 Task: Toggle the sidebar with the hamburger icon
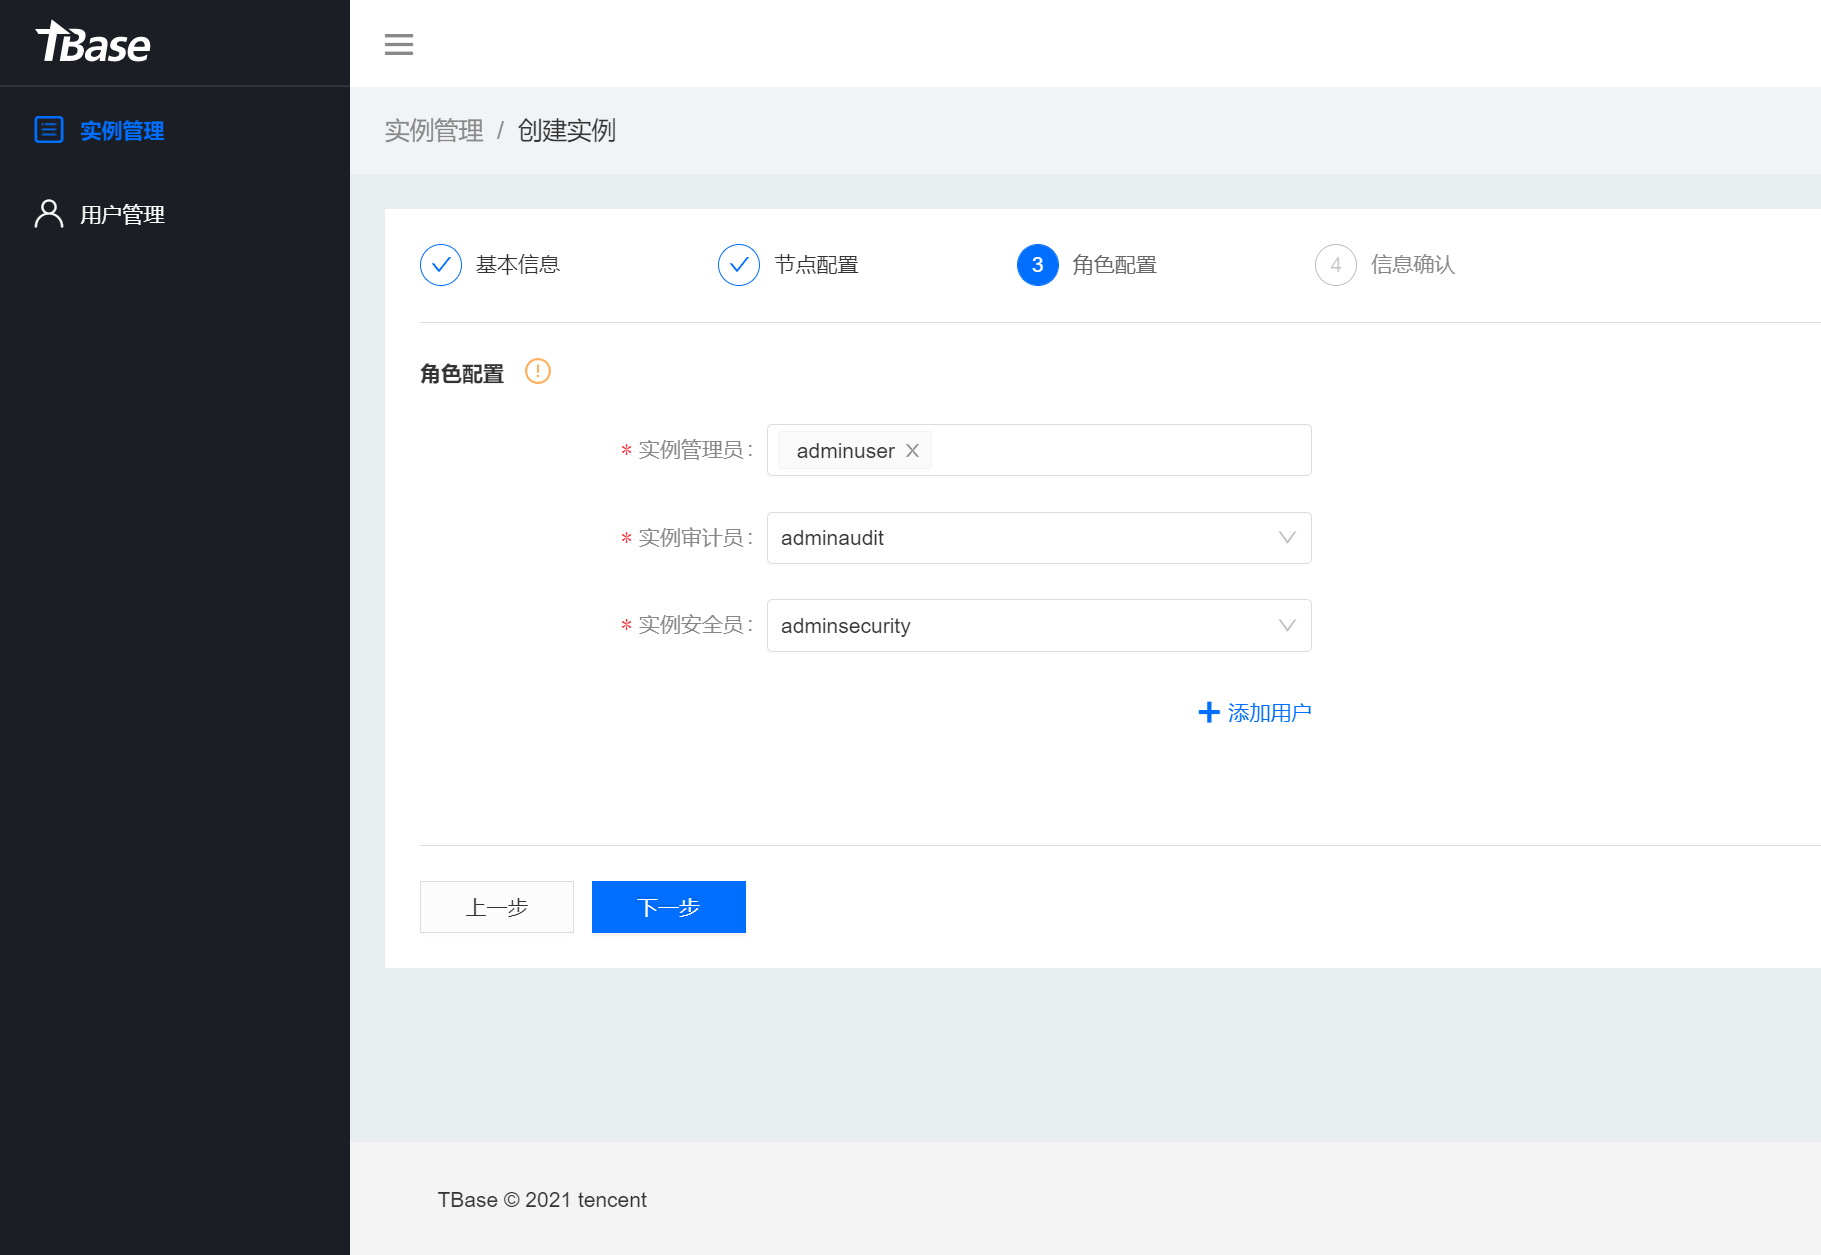(x=398, y=45)
